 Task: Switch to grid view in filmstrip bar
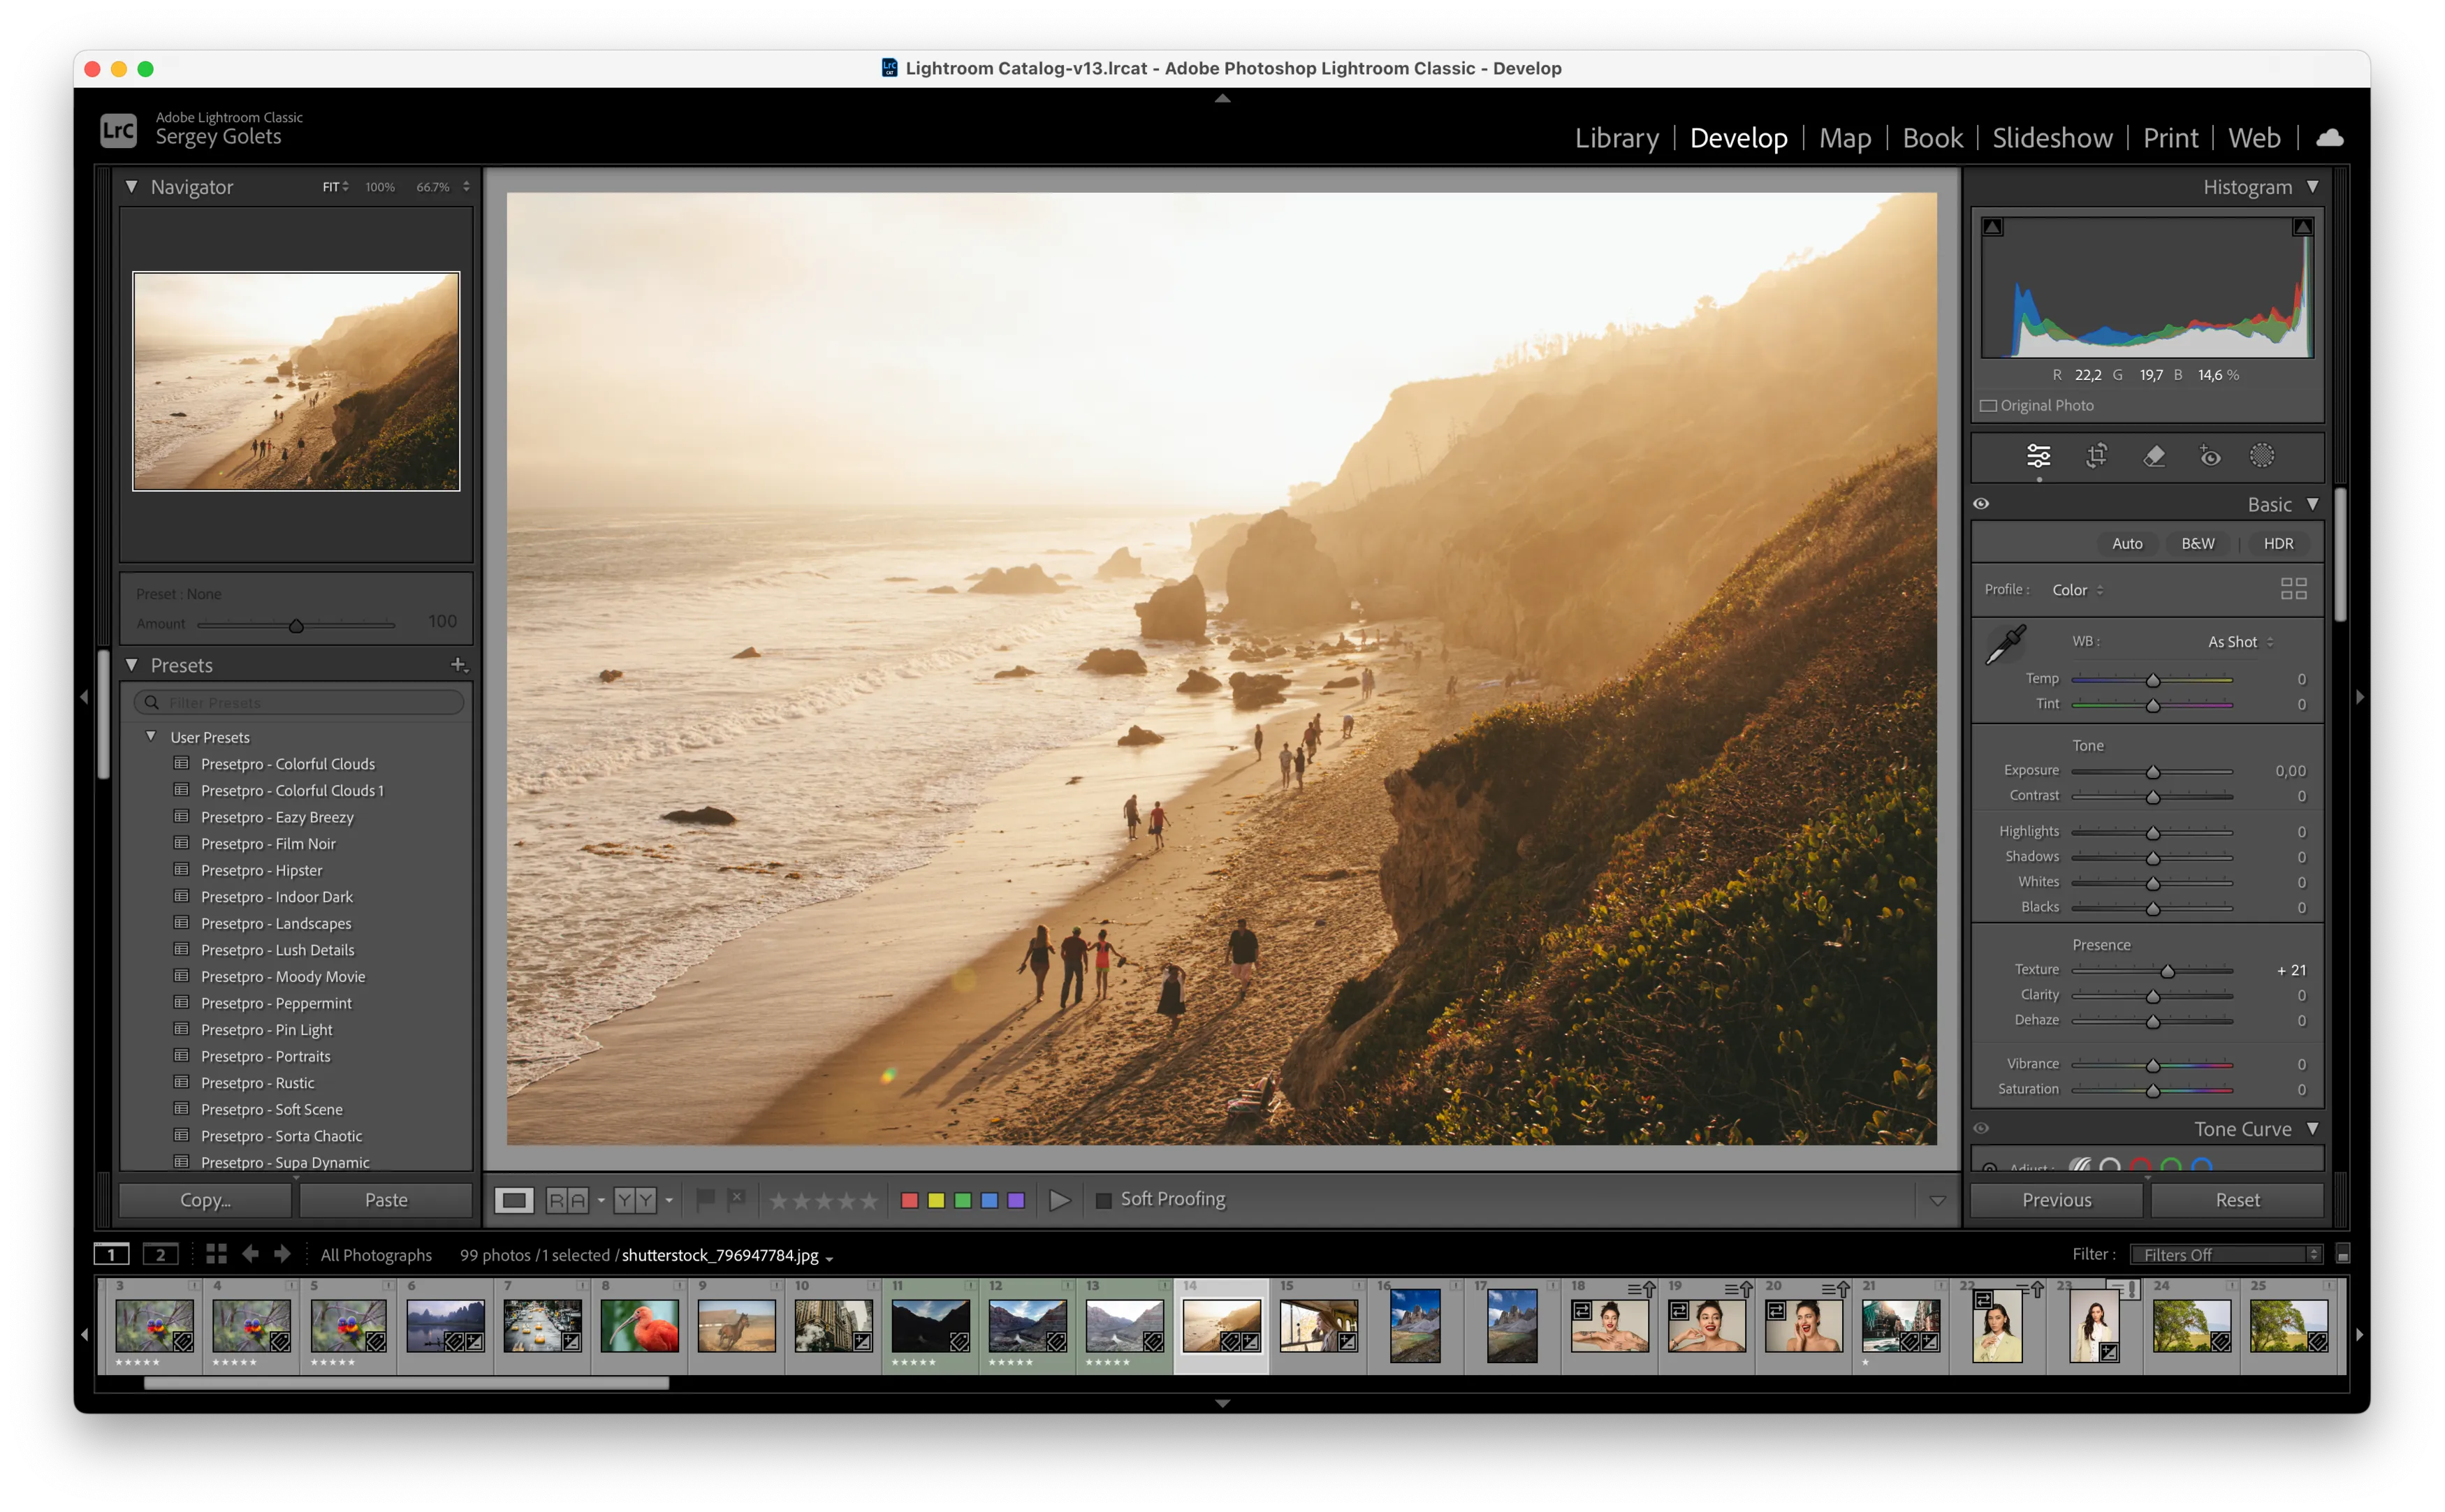pos(216,1254)
